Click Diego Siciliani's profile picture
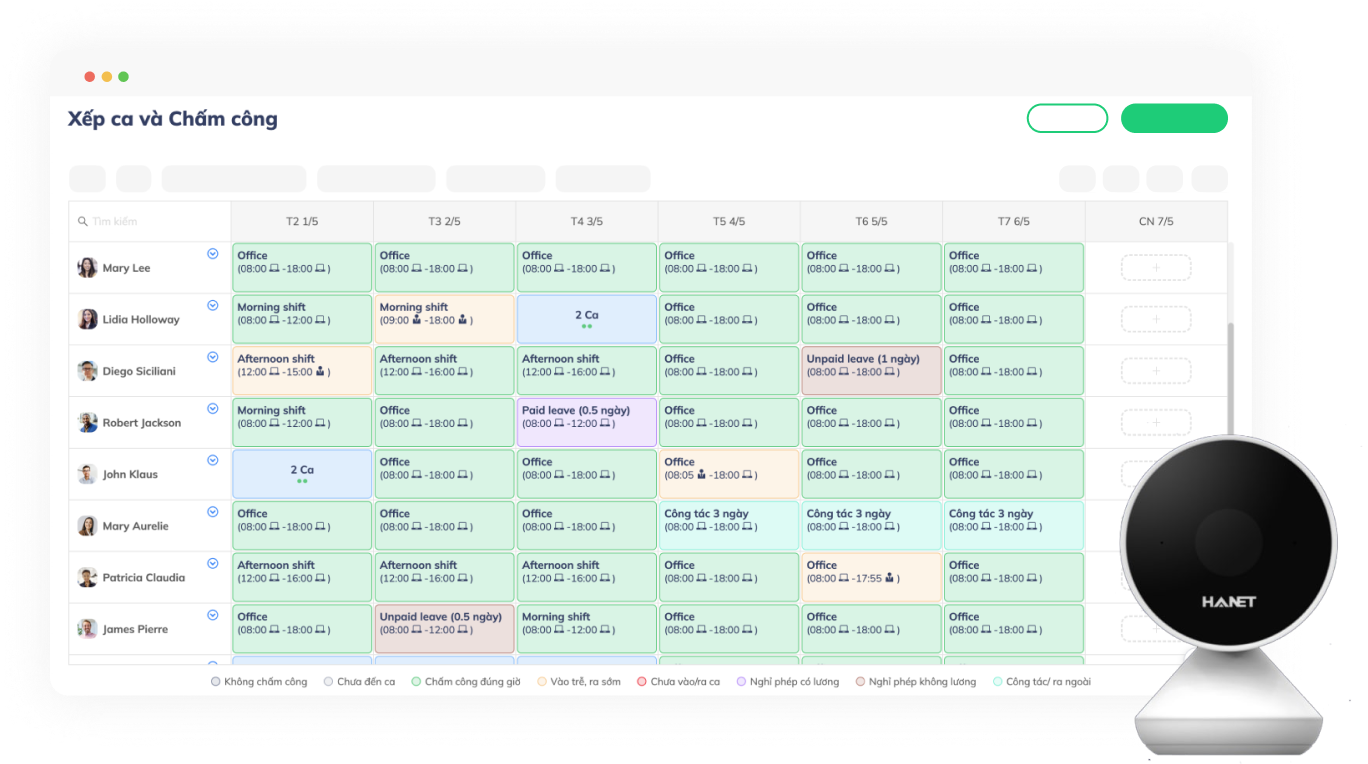 (x=88, y=371)
